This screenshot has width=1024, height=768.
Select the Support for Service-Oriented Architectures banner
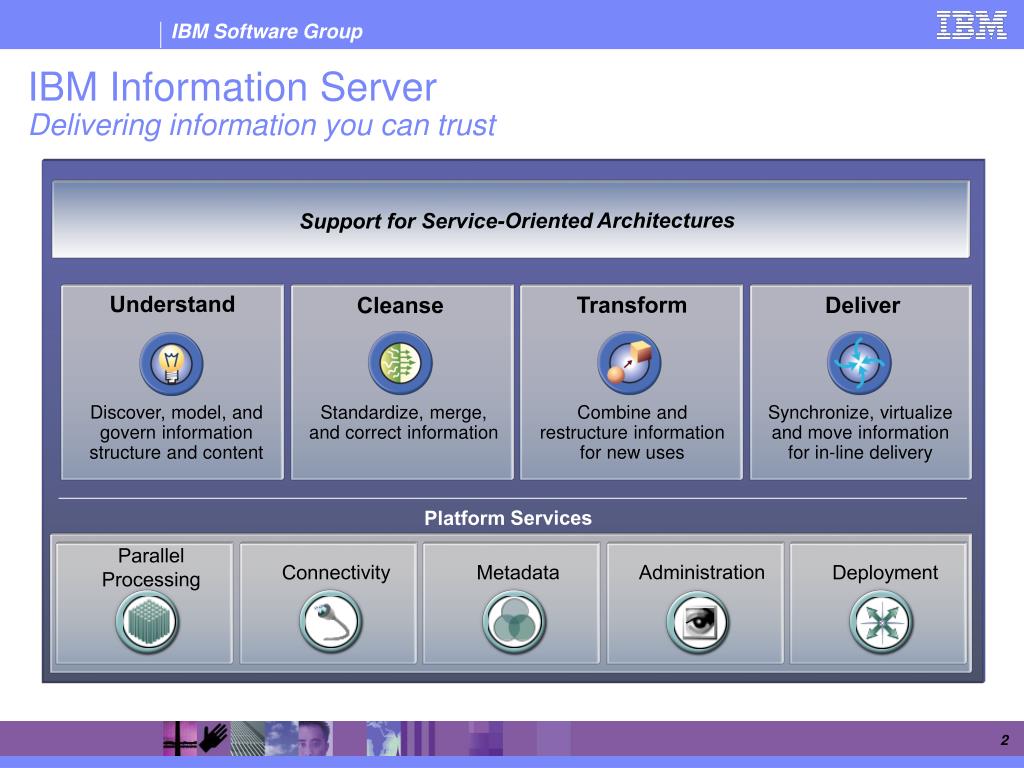point(511,219)
